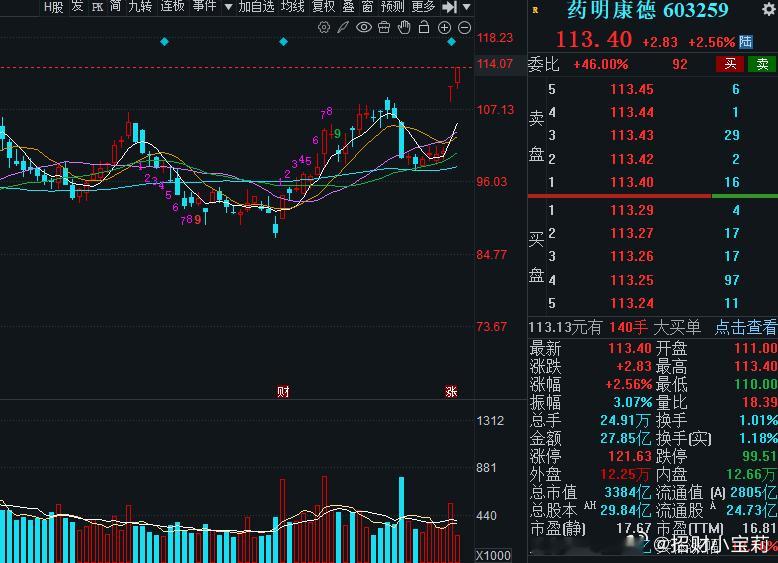Select the sell level 2 price 113.42
The width and height of the screenshot is (778, 563).
point(632,159)
